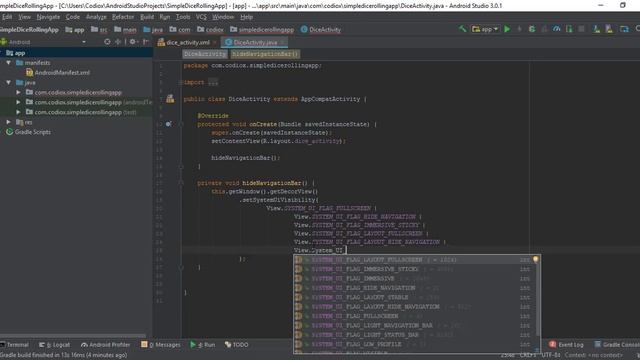This screenshot has width=640, height=360.
Task: Open the Refactor menu
Action: (x=123, y=17)
